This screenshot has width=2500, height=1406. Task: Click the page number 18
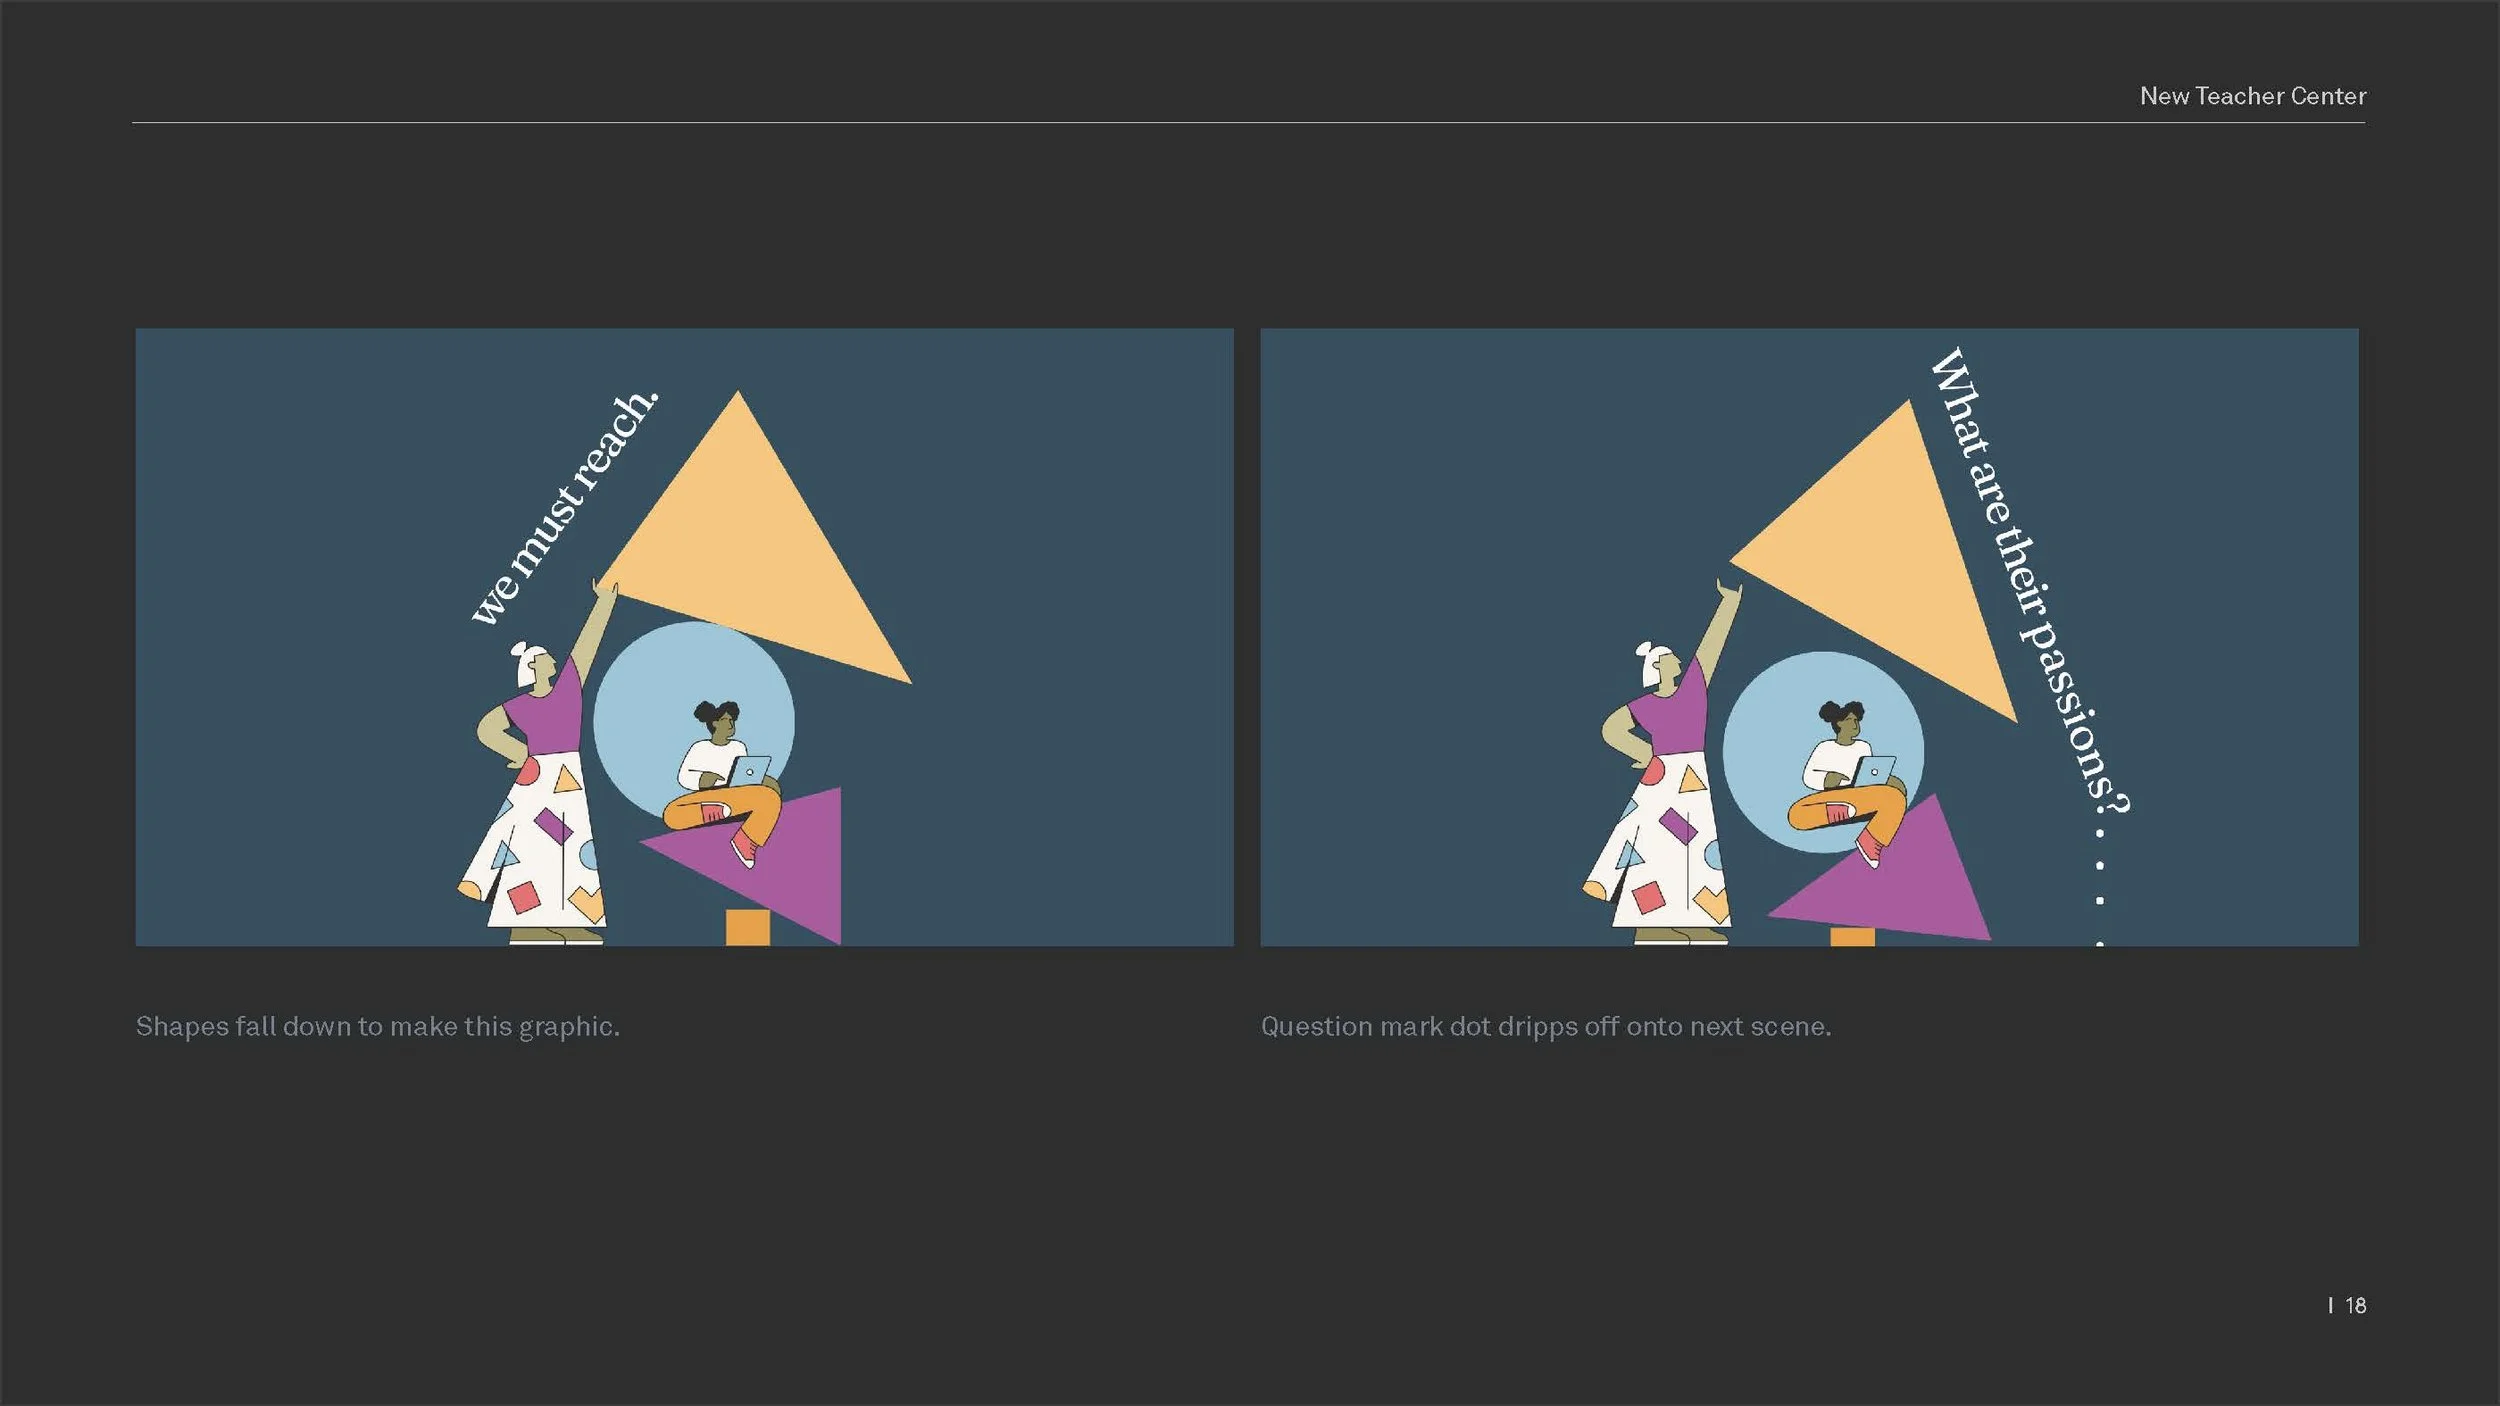click(x=2355, y=1305)
